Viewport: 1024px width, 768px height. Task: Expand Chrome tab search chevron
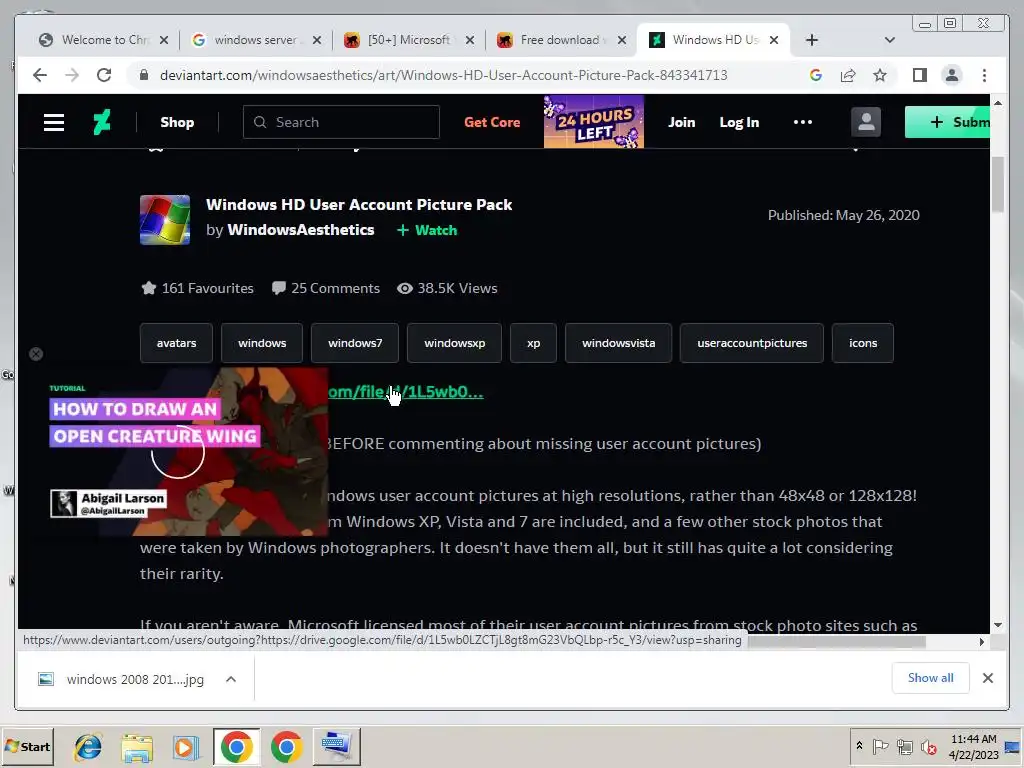pos(889,40)
